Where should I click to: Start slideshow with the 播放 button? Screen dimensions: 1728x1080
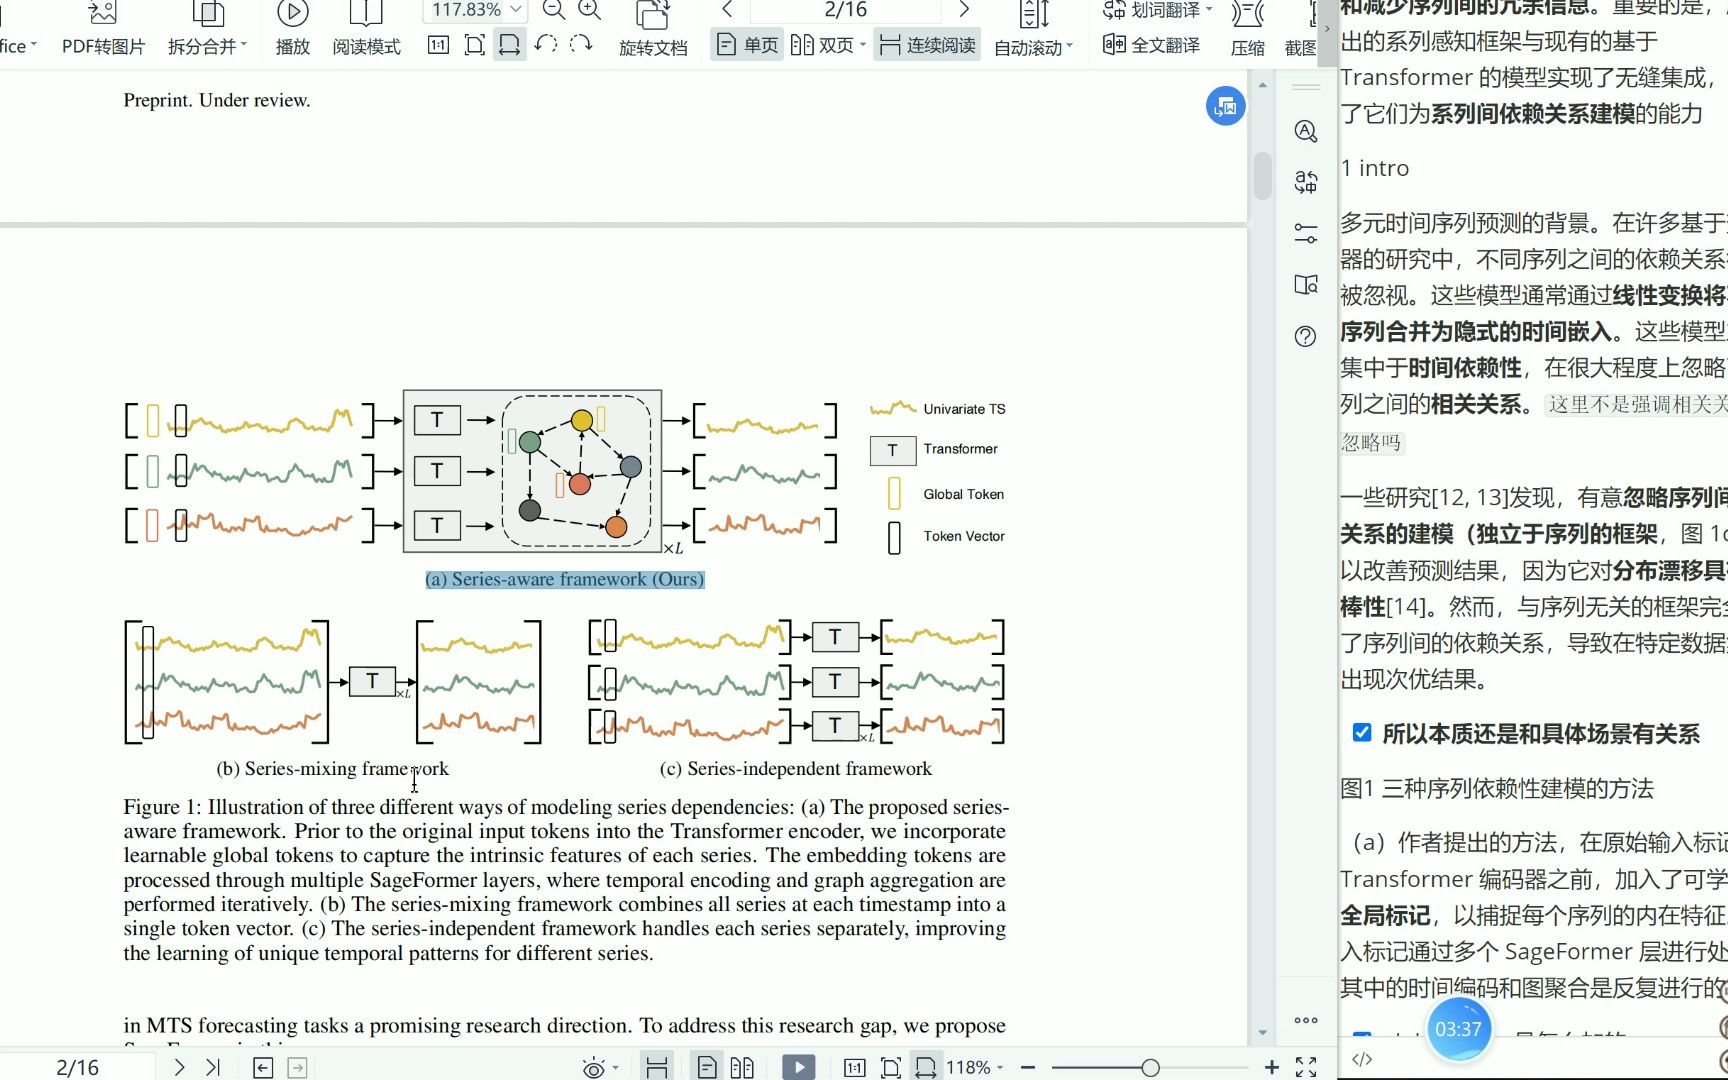293,30
